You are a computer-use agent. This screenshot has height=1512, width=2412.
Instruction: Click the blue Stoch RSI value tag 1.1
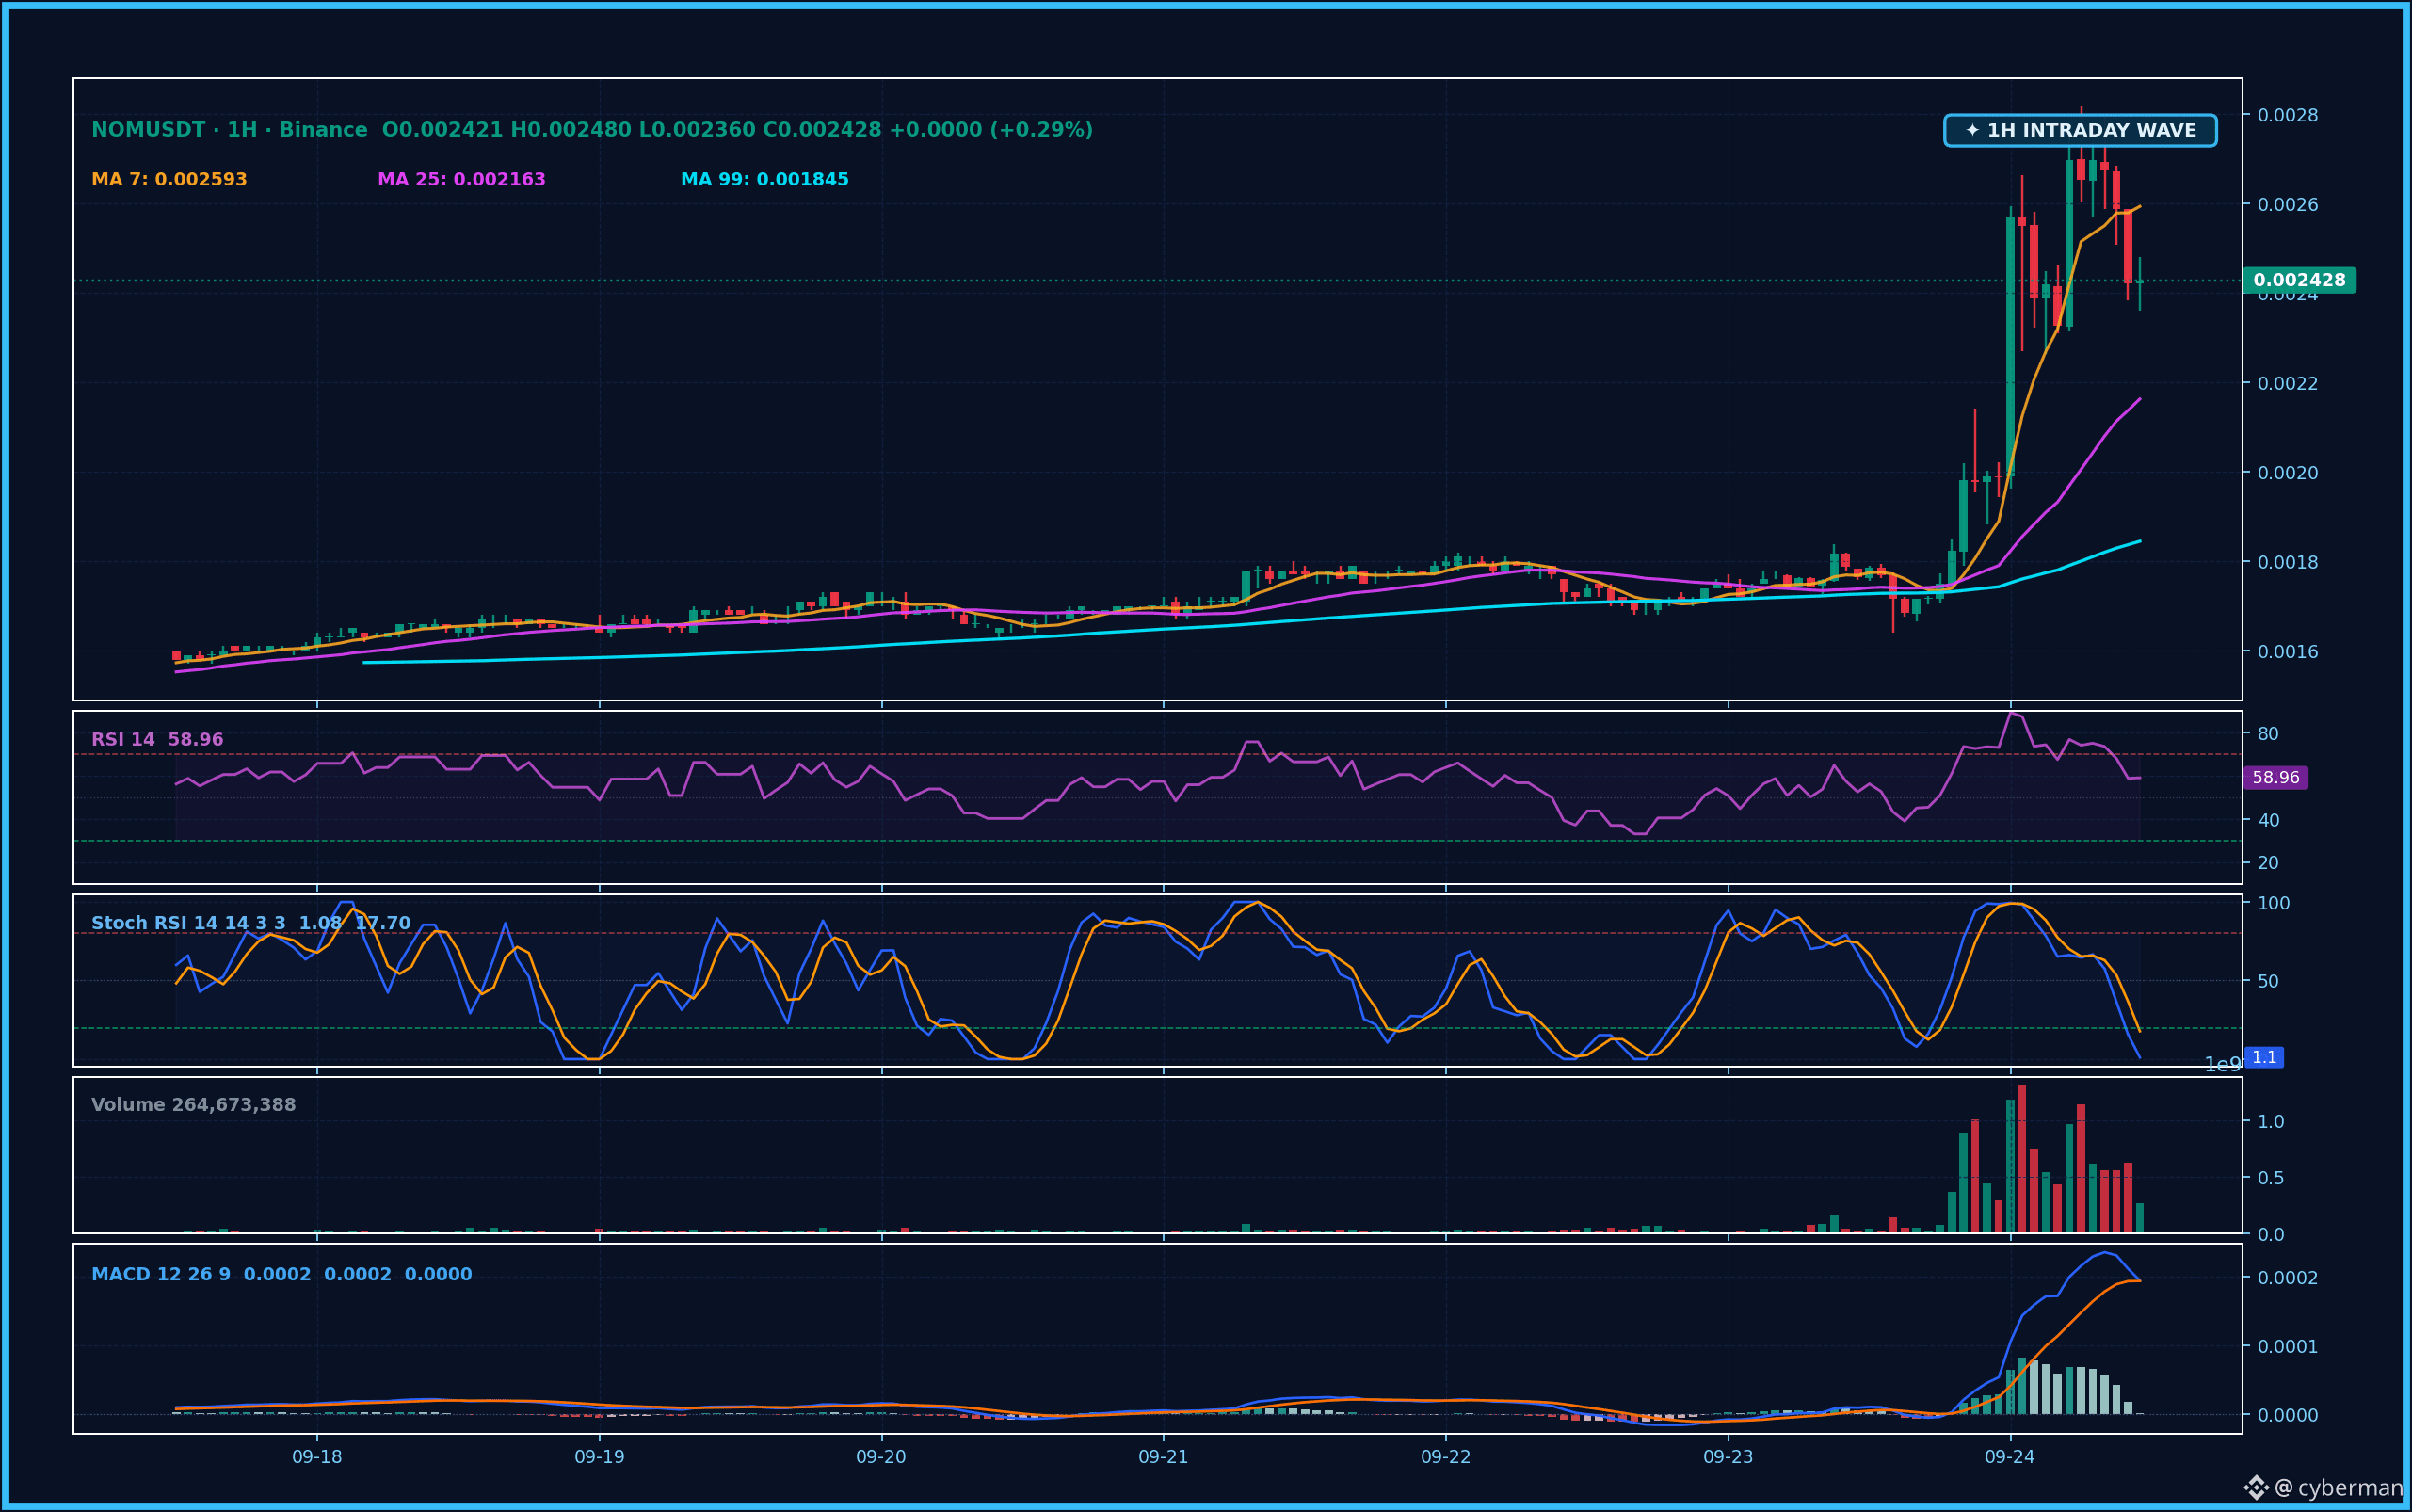[x=2264, y=1057]
